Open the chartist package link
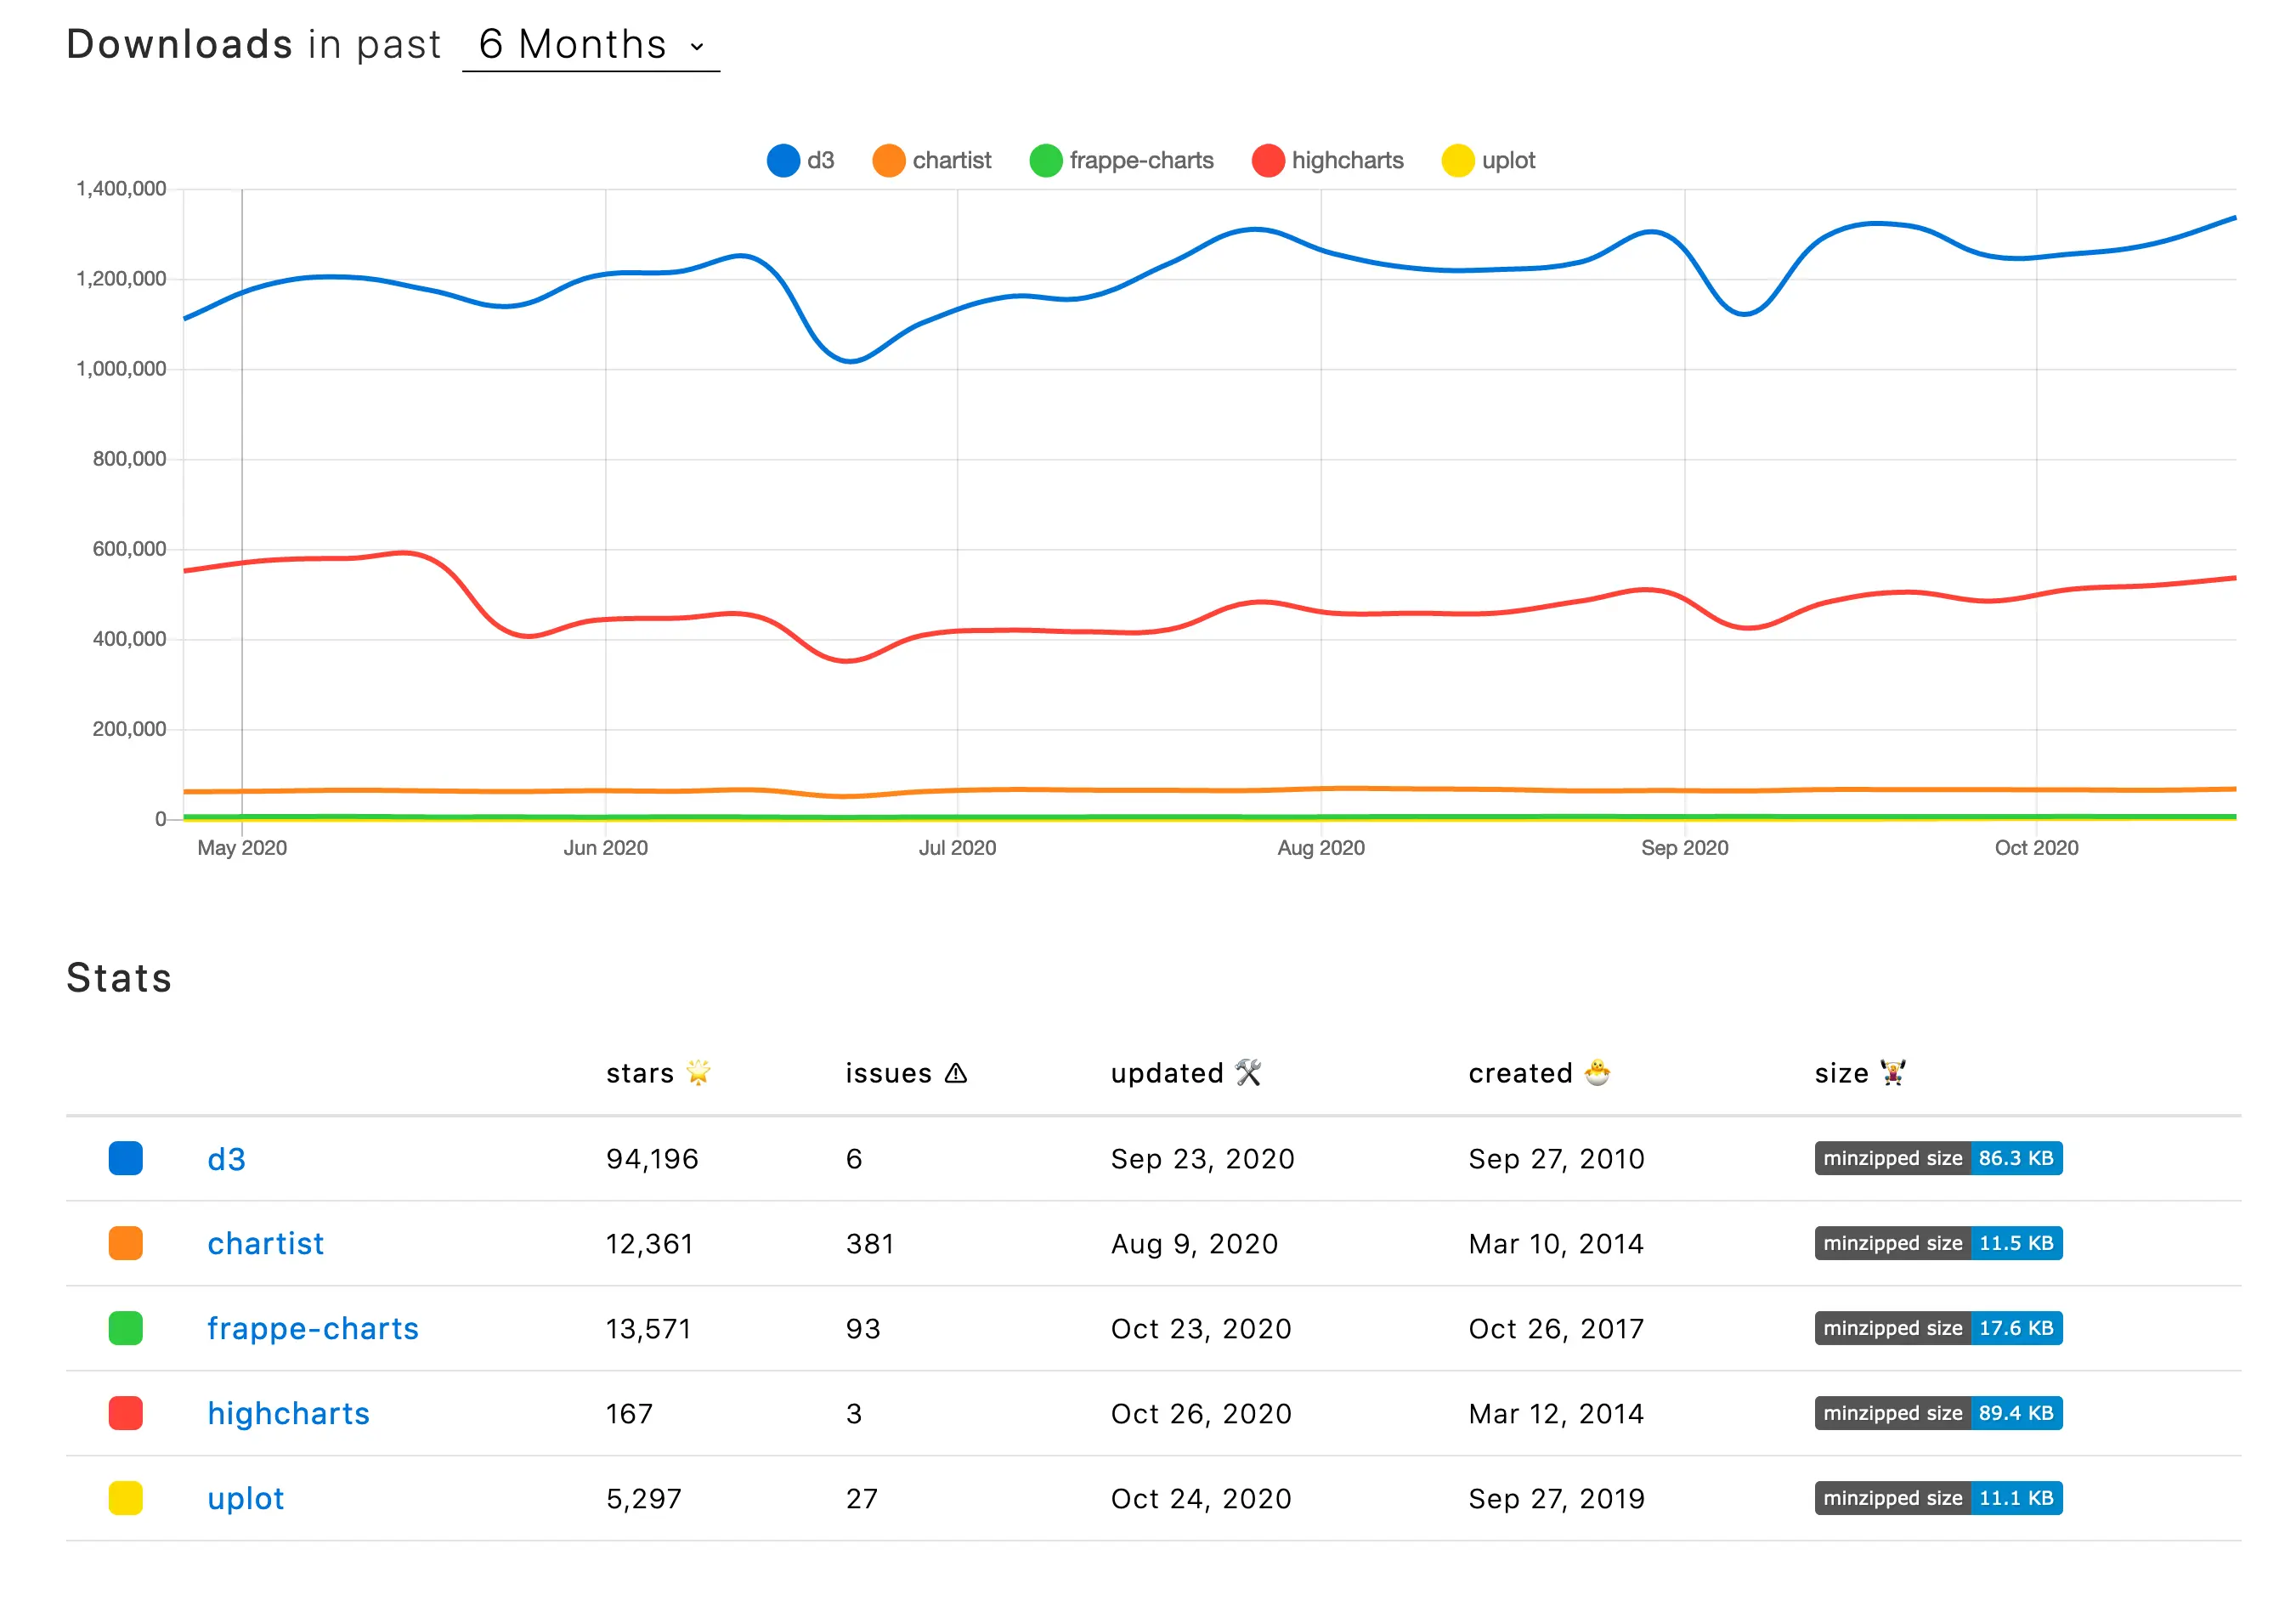 [x=266, y=1244]
